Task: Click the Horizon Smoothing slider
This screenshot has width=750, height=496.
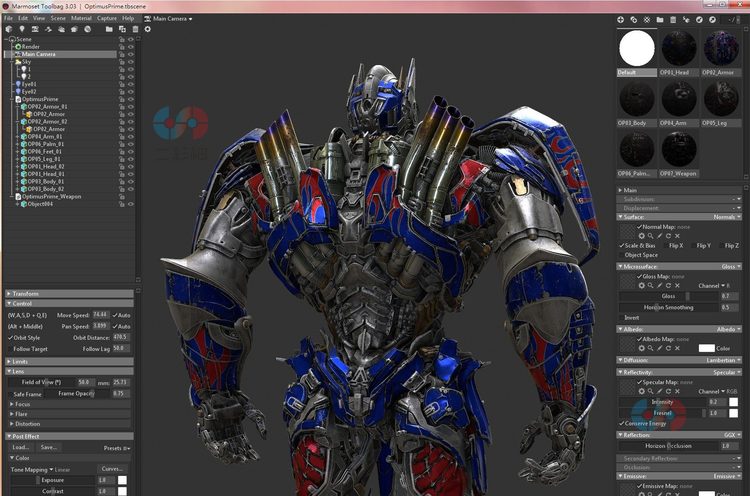Action: coord(669,308)
